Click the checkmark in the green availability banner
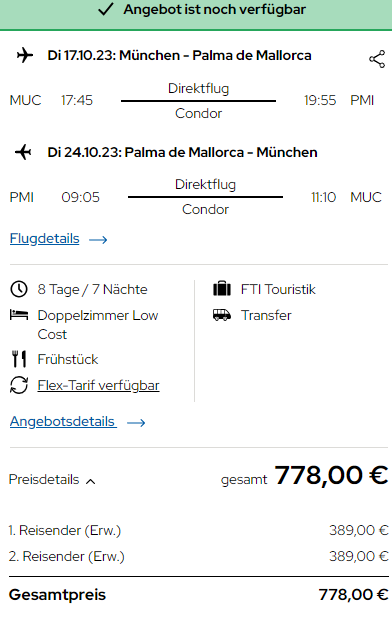This screenshot has width=392, height=622. click(106, 9)
